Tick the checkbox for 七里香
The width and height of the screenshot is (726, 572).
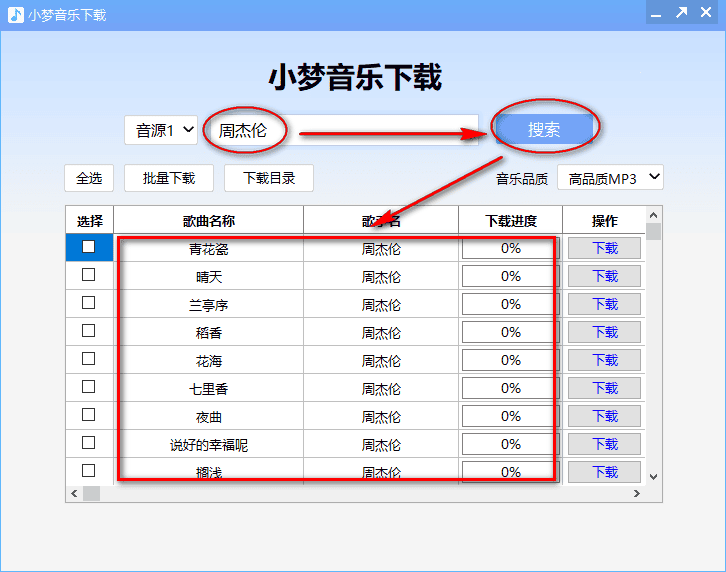(x=88, y=387)
